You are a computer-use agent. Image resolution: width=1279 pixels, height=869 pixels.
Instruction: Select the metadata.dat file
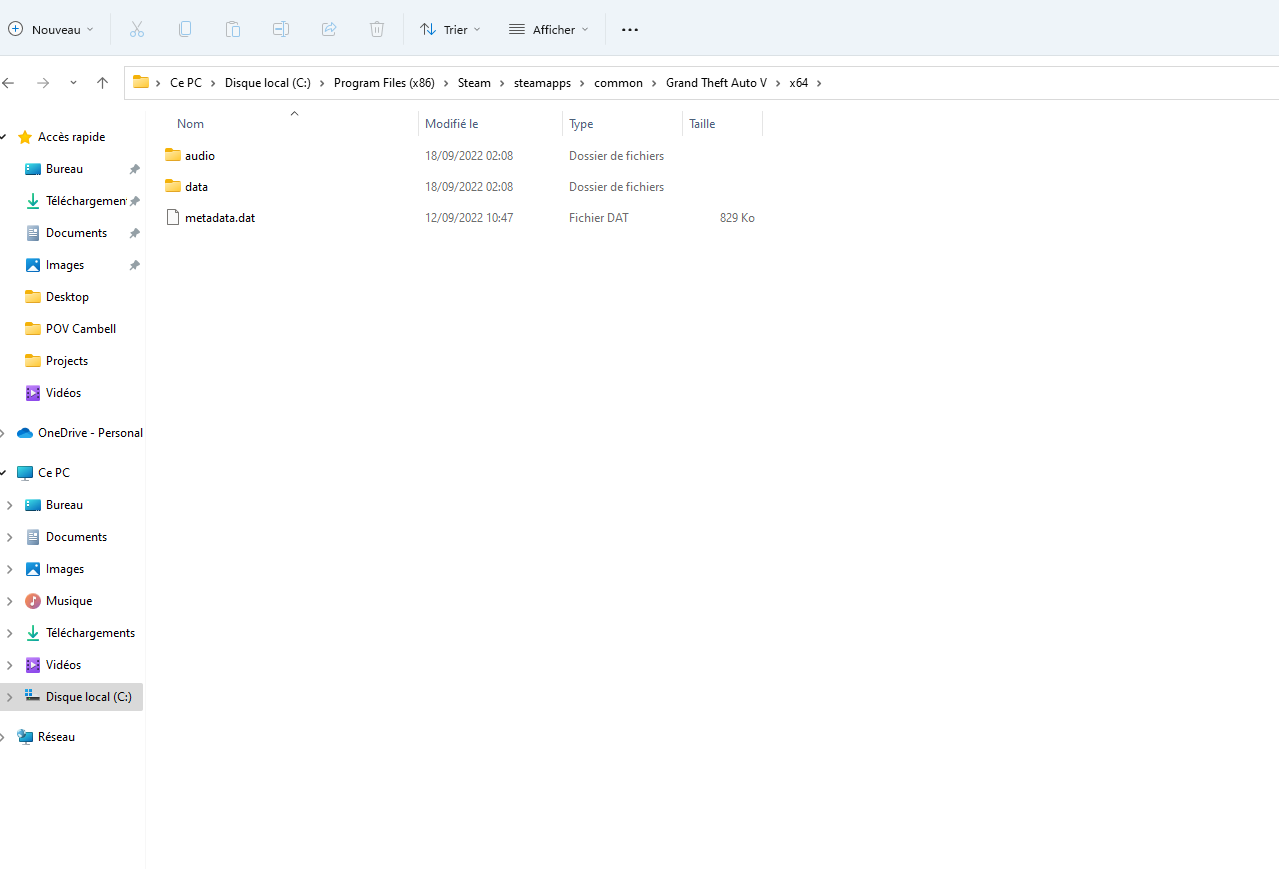[219, 218]
